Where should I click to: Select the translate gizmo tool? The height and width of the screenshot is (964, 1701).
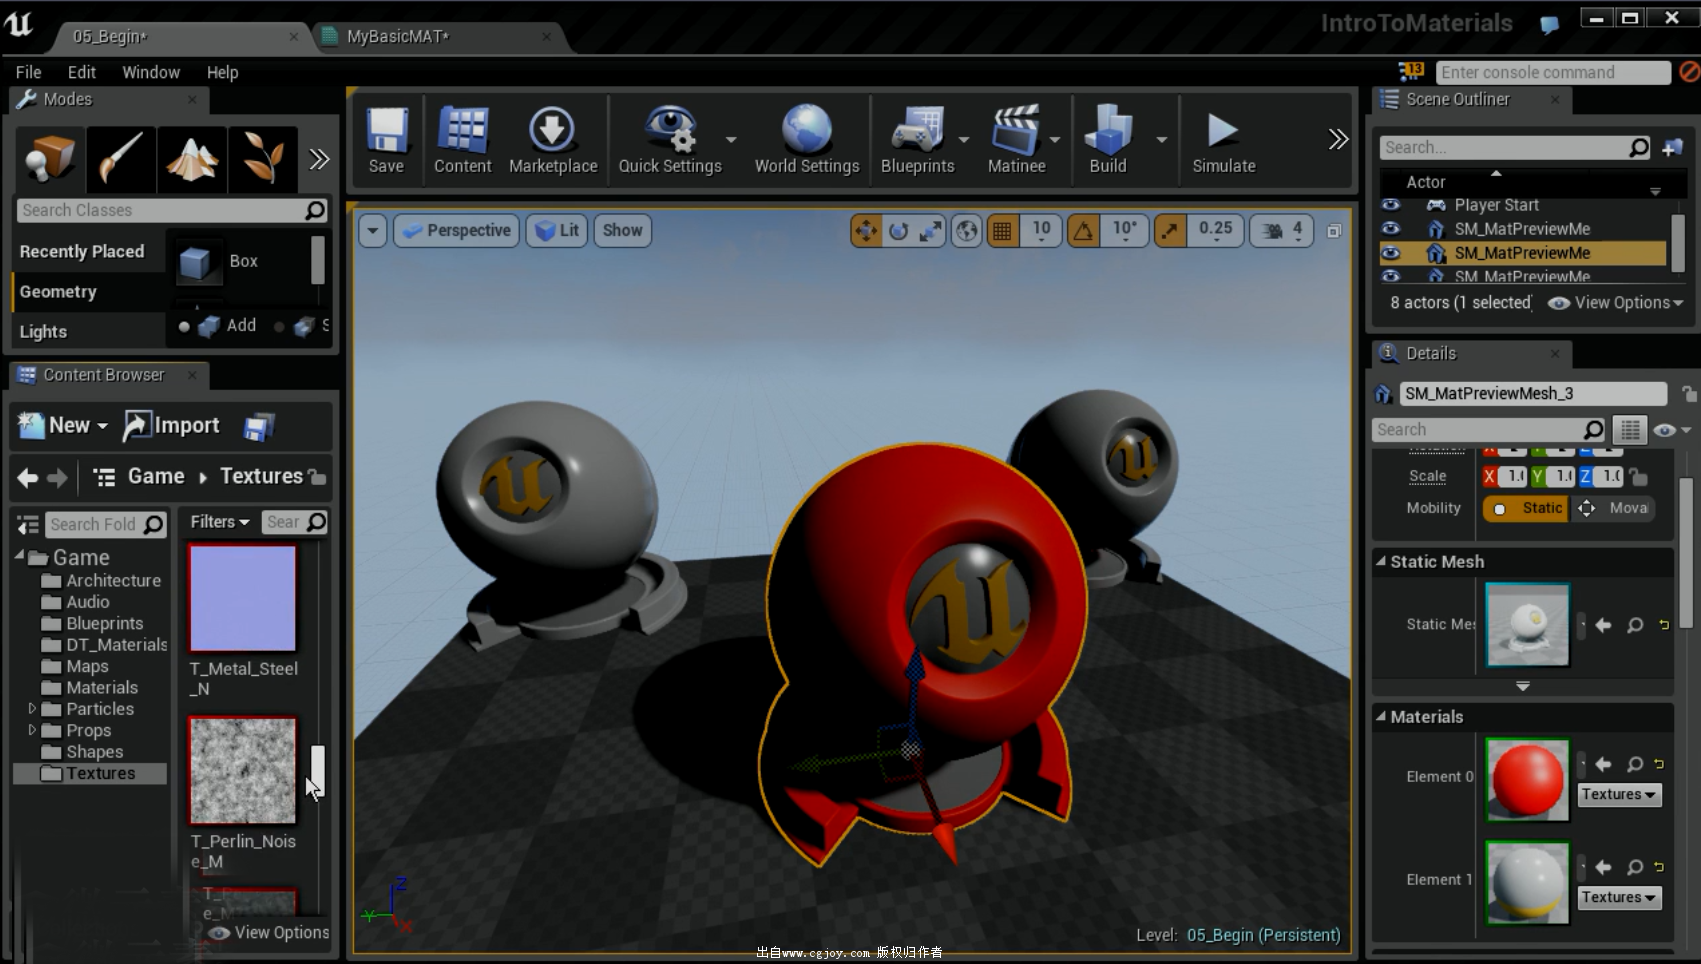click(866, 231)
